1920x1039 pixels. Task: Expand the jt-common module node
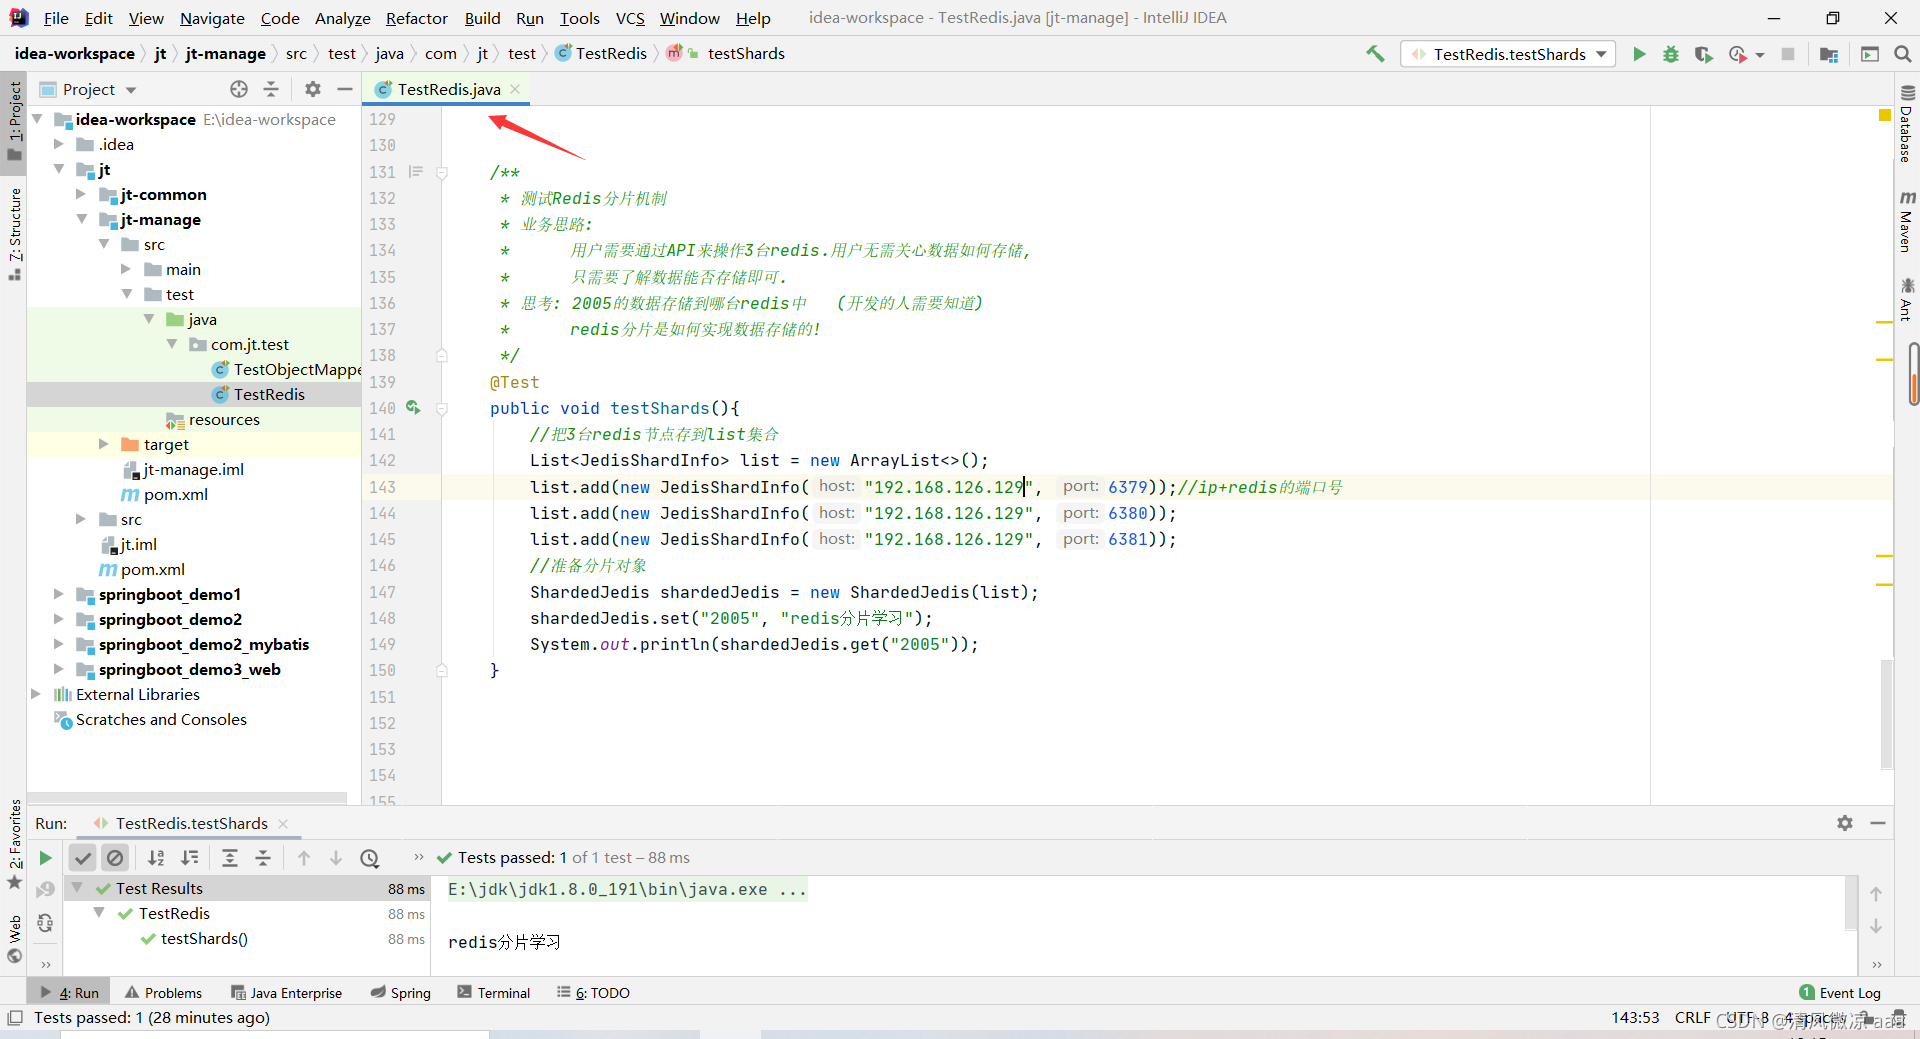click(x=82, y=194)
